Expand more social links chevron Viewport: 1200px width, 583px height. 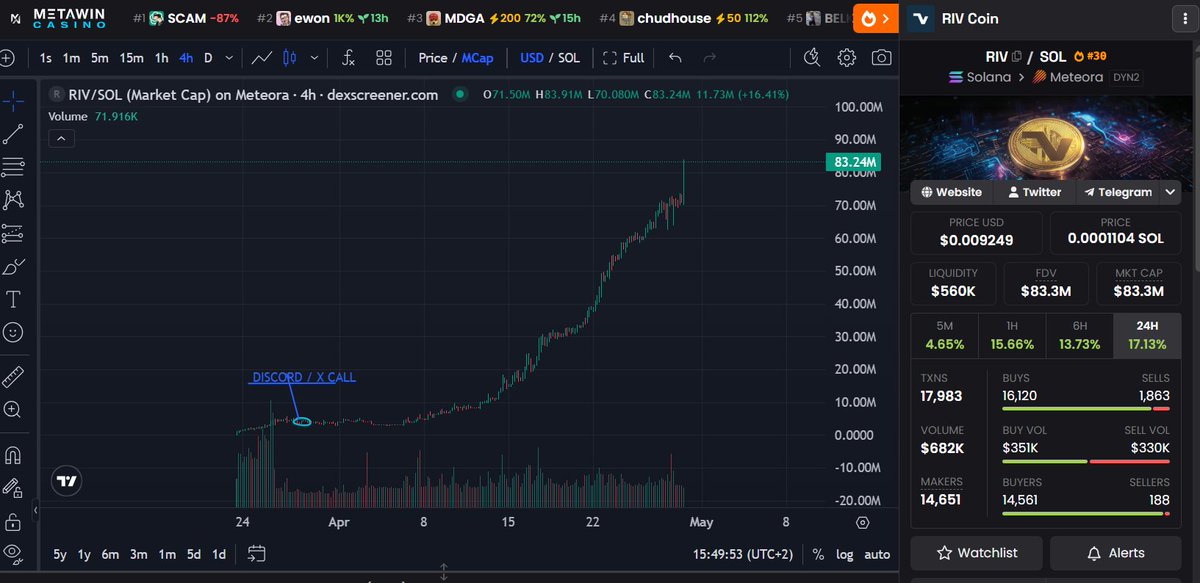[x=1171, y=192]
